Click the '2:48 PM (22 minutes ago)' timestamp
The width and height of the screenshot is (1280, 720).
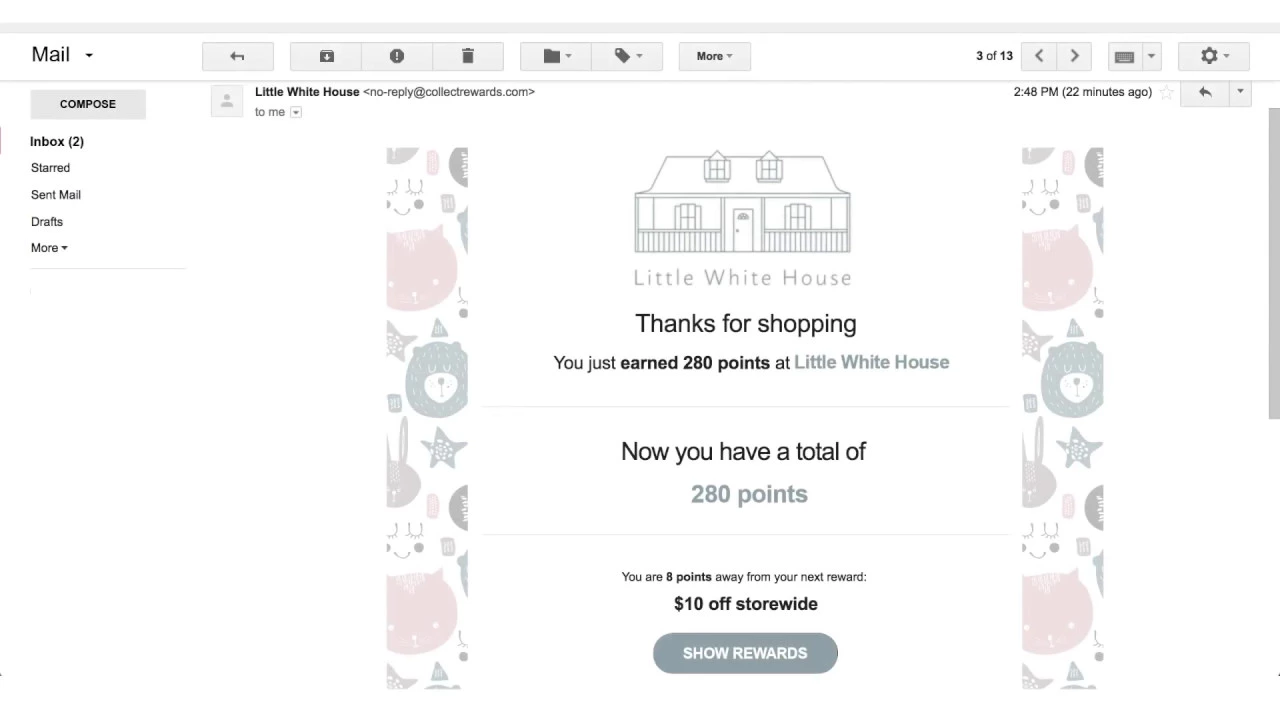pos(1082,92)
